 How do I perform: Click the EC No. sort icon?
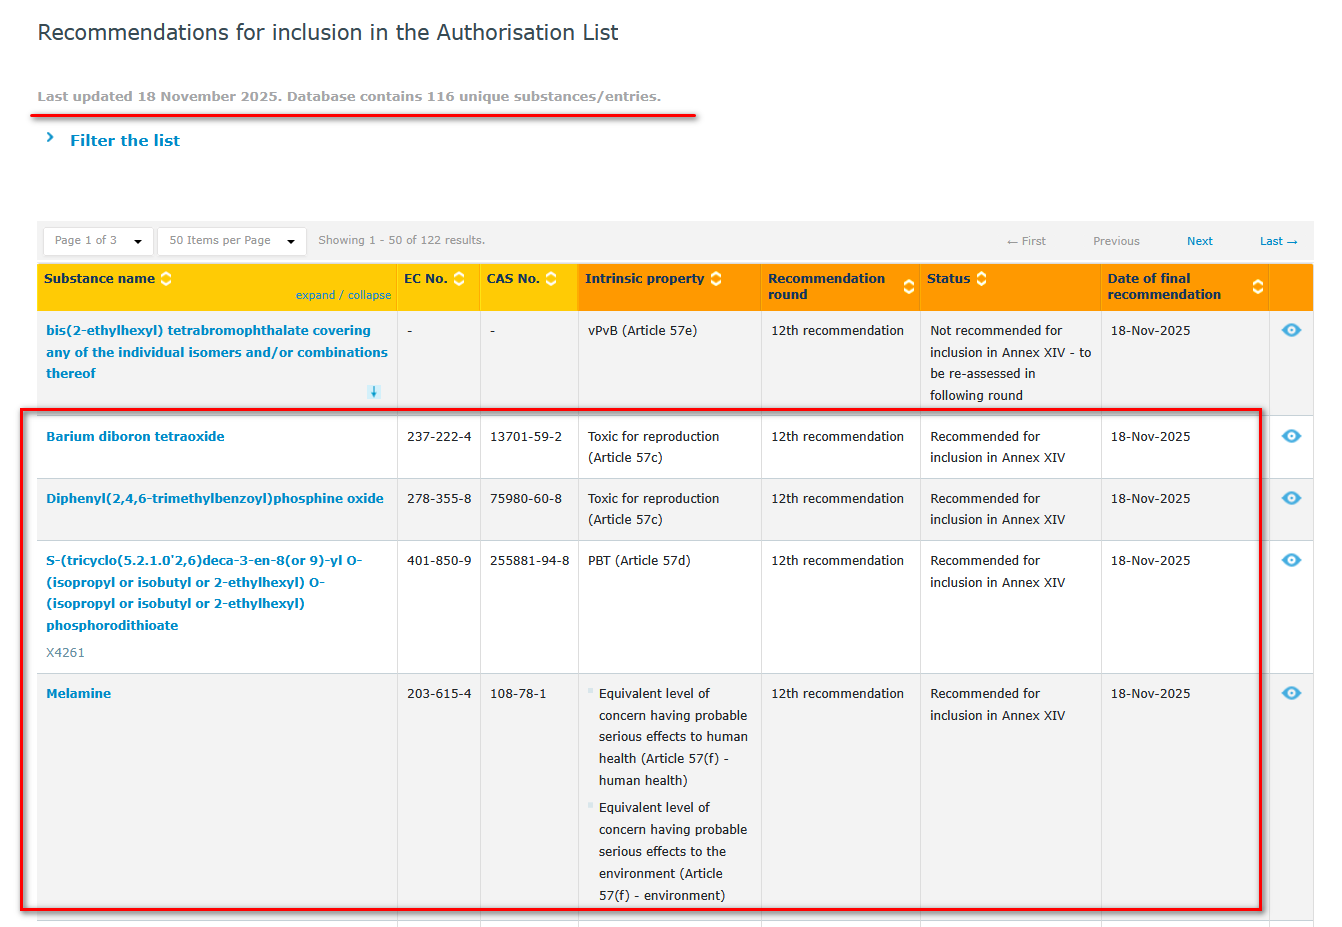tap(459, 279)
